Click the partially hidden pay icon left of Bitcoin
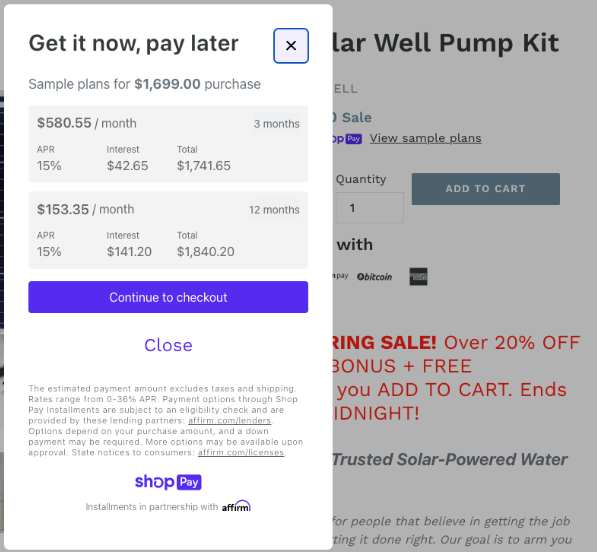 pos(340,276)
